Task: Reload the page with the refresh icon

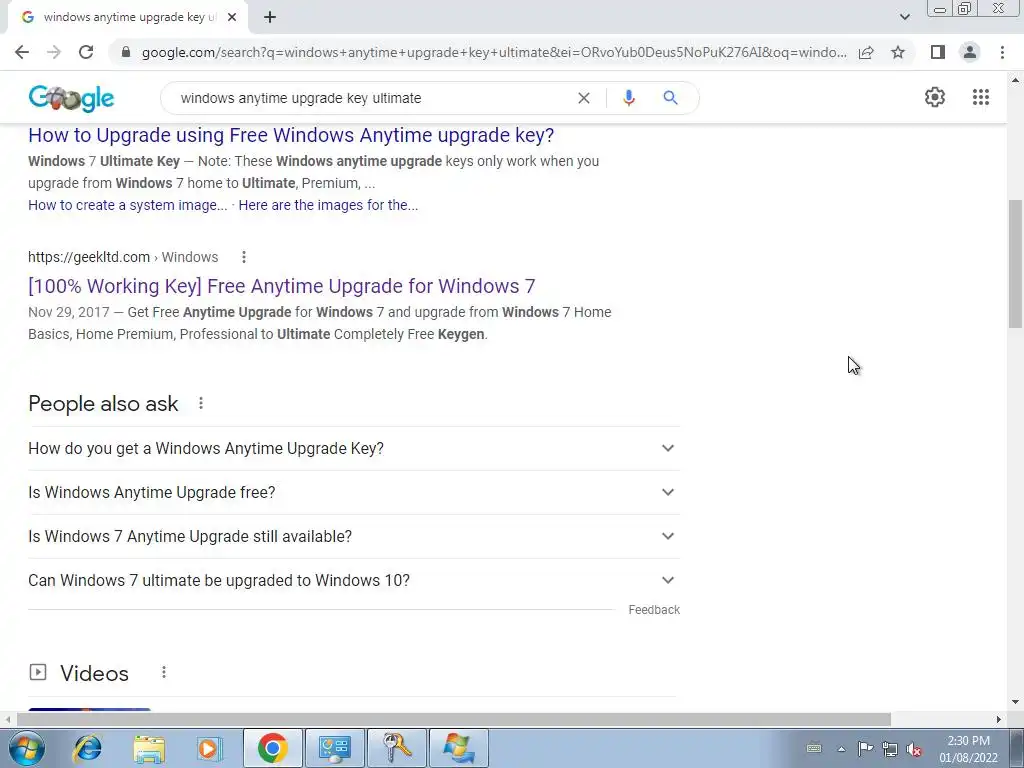Action: tap(86, 52)
